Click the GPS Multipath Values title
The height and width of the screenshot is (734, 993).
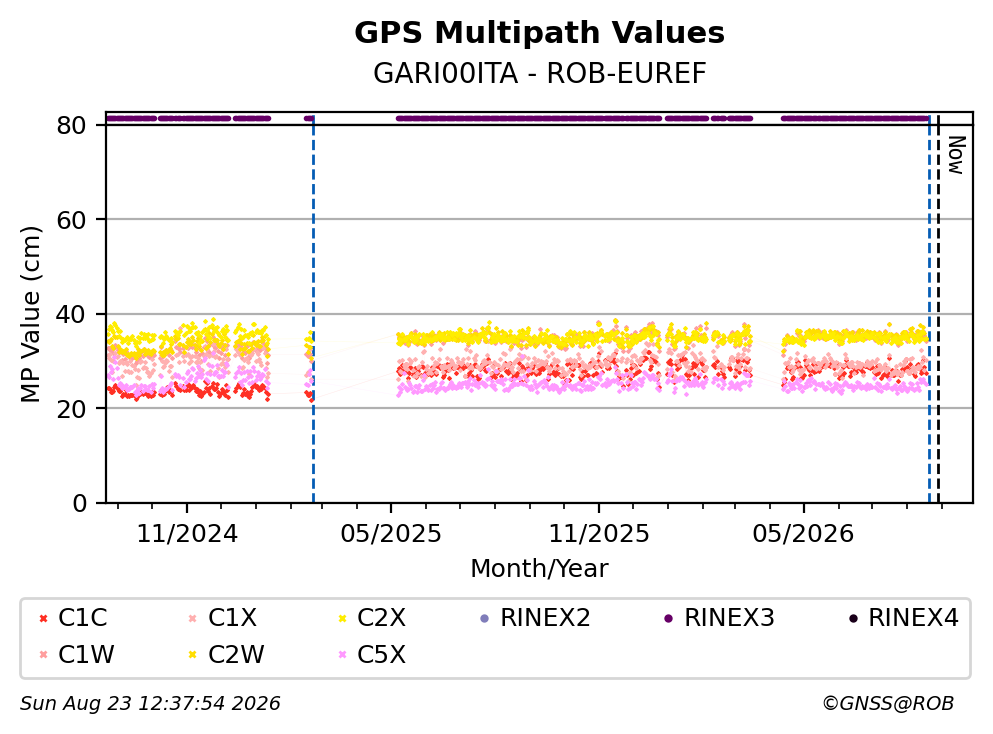539,32
